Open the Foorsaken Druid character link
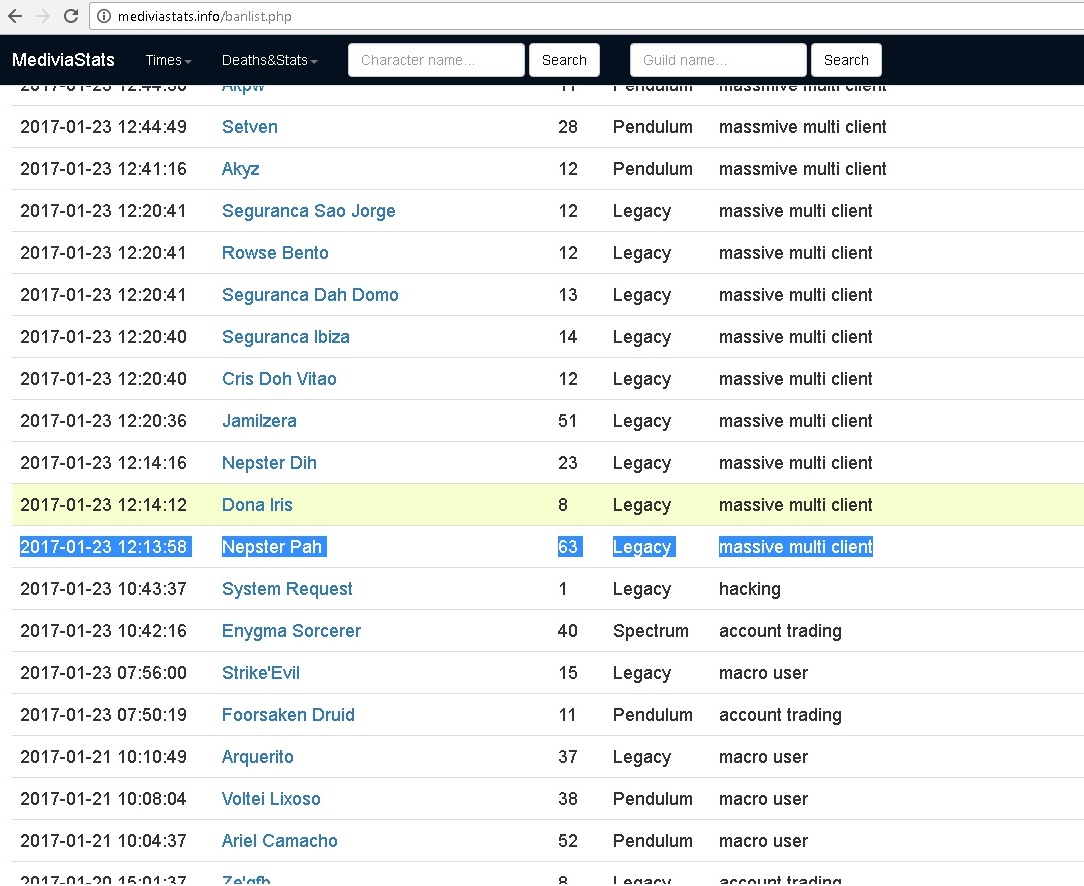This screenshot has height=886, width=1084. click(288, 715)
